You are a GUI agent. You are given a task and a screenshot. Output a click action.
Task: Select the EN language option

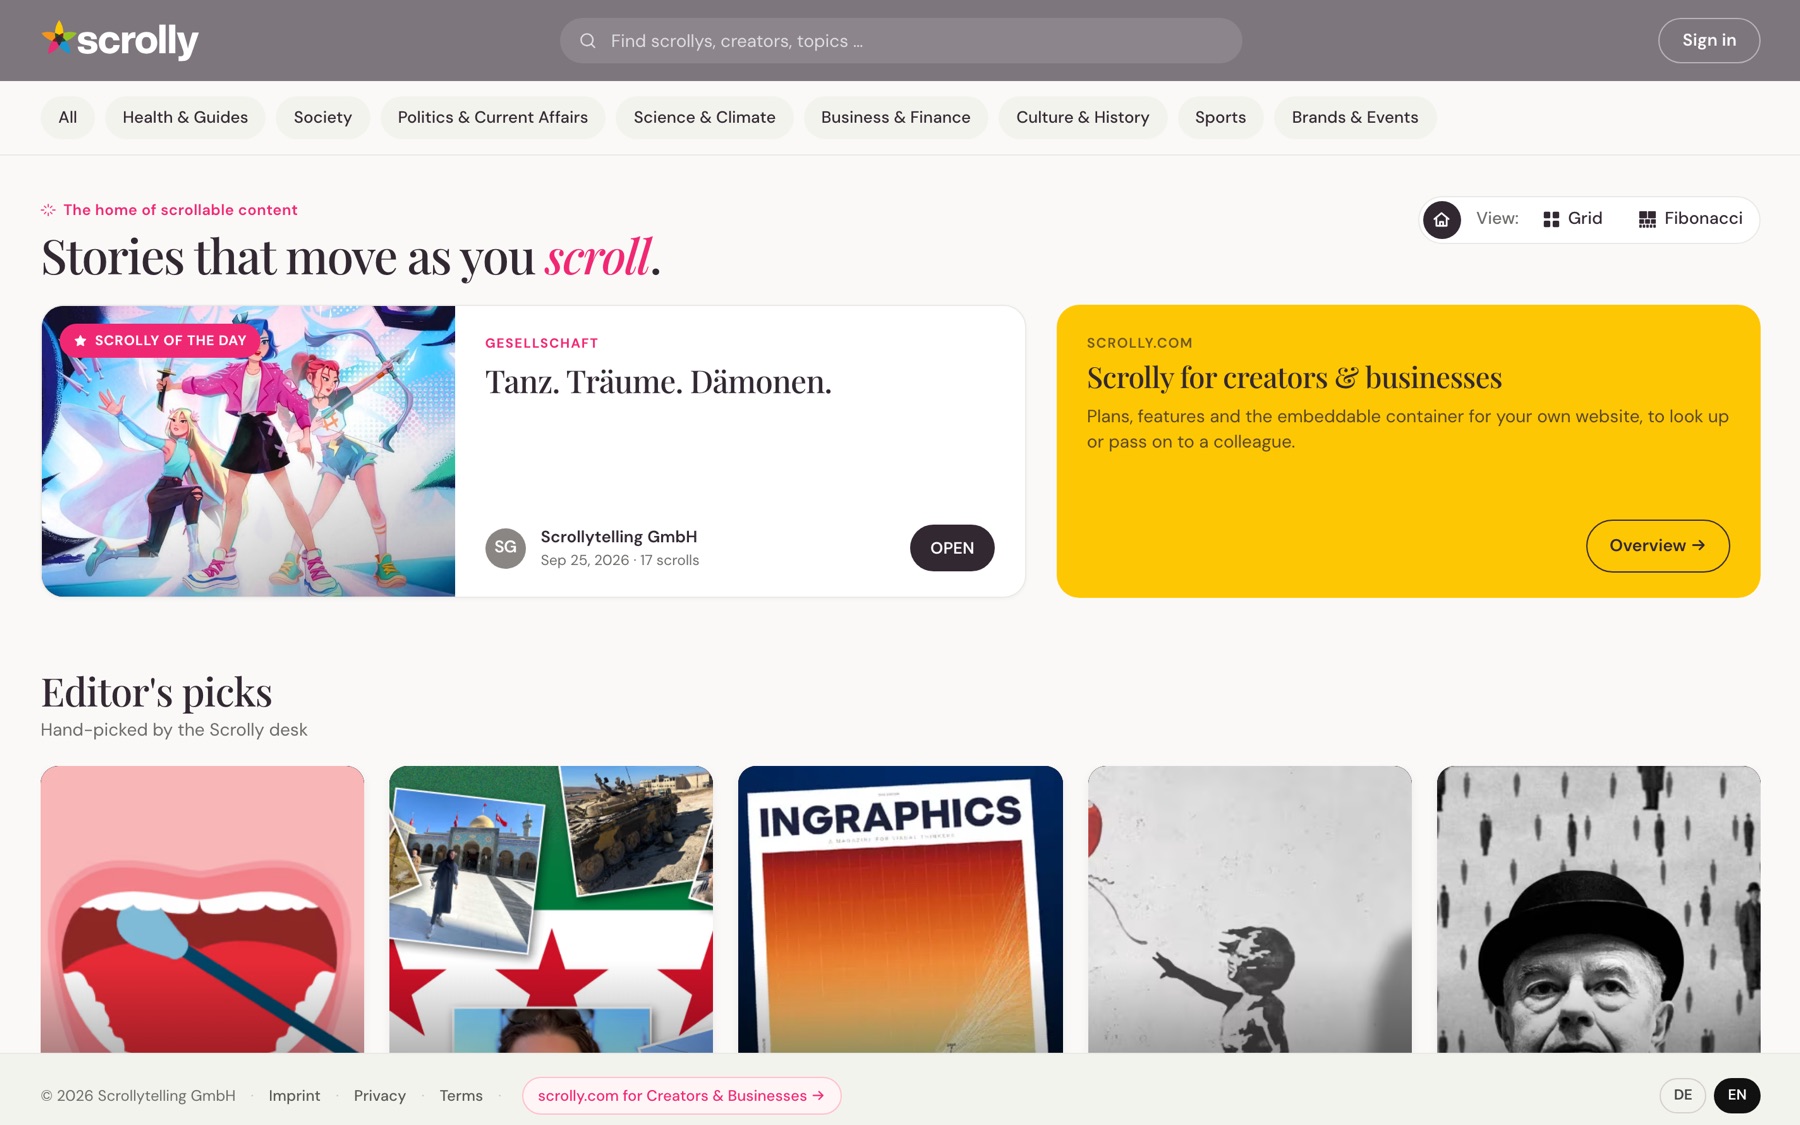[x=1737, y=1095]
